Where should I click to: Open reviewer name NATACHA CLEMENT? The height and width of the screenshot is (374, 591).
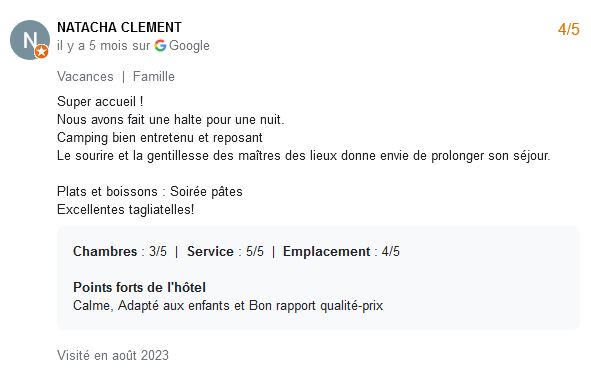click(x=119, y=27)
